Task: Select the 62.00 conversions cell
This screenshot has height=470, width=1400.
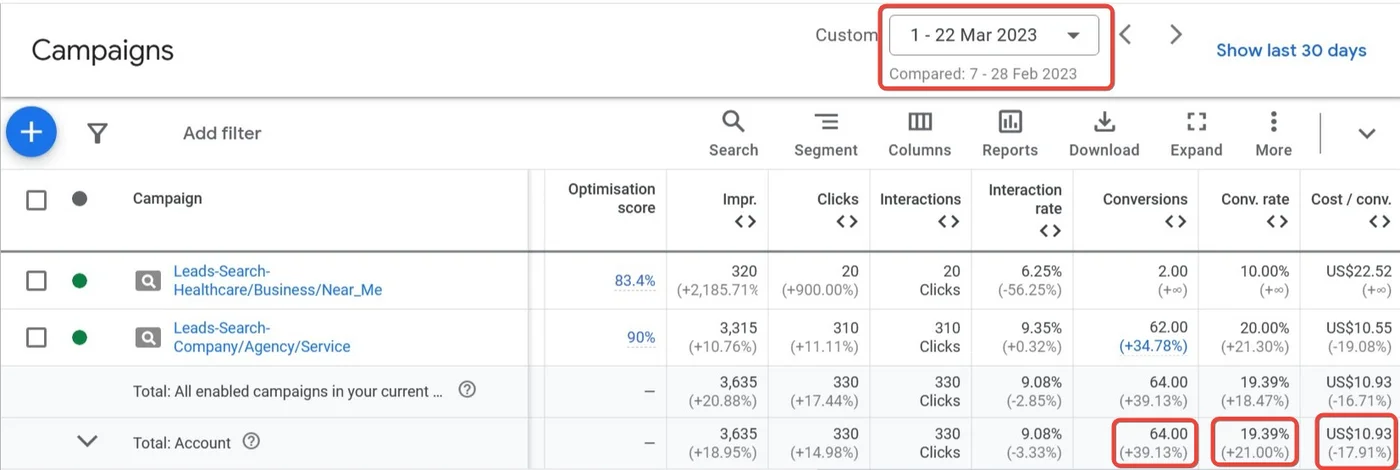Action: click(1167, 328)
